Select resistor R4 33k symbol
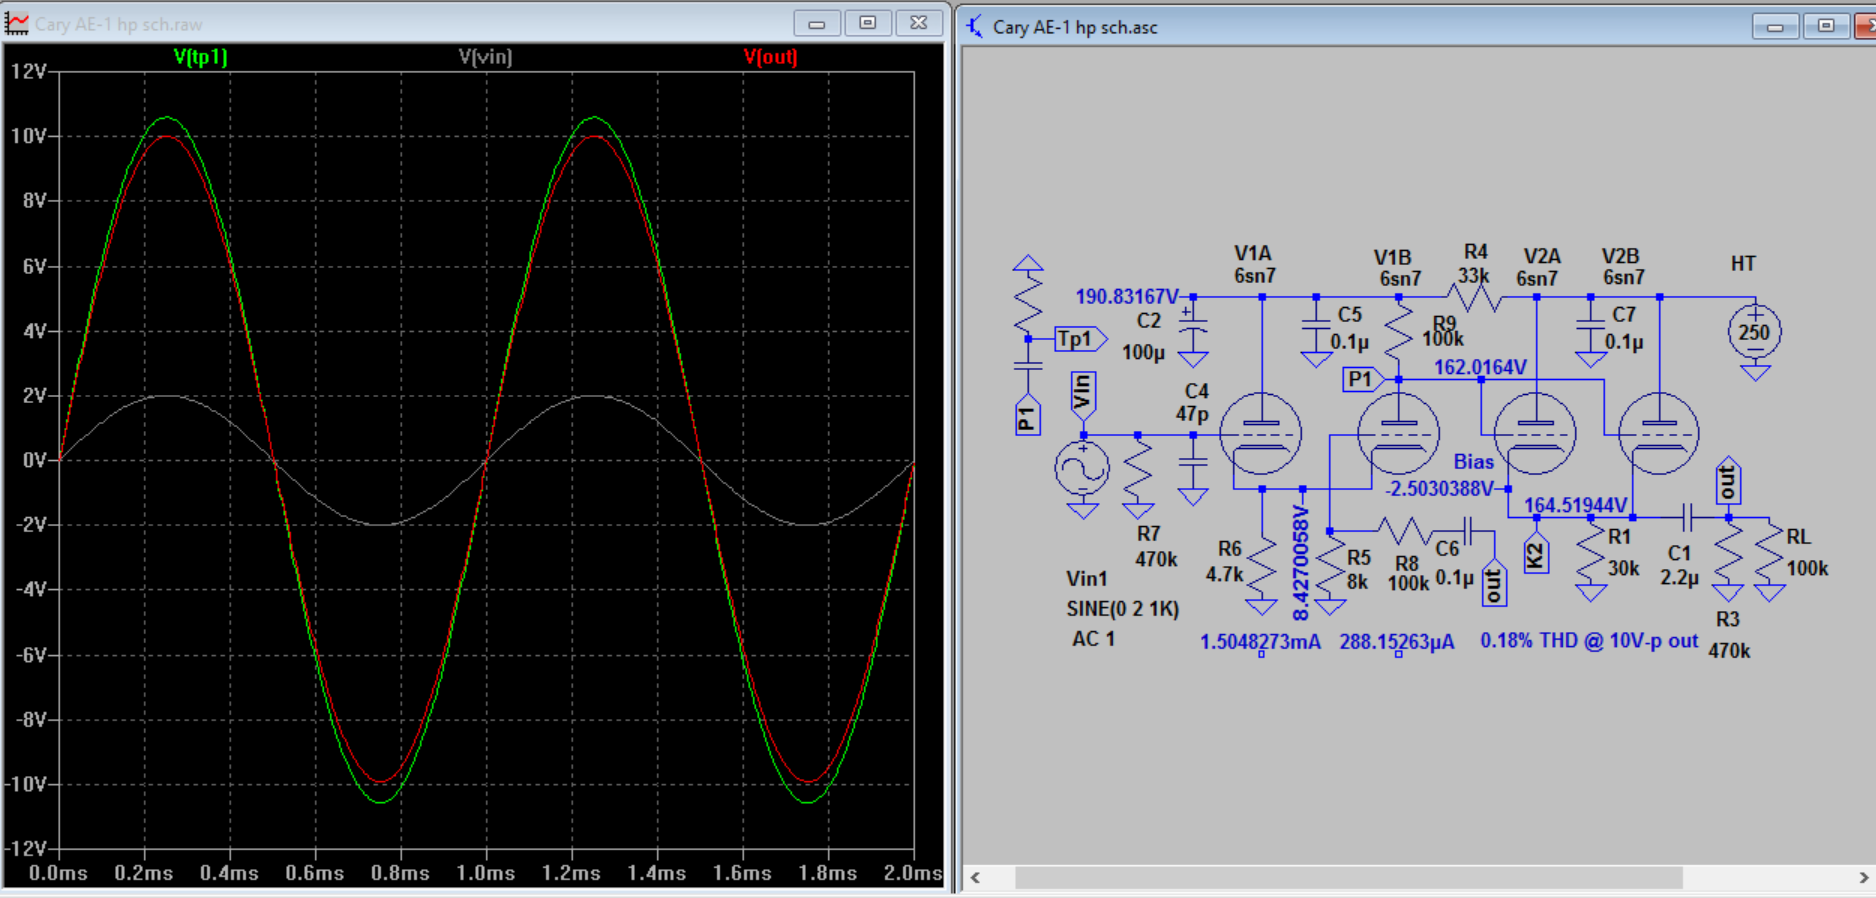 pyautogui.click(x=1474, y=297)
